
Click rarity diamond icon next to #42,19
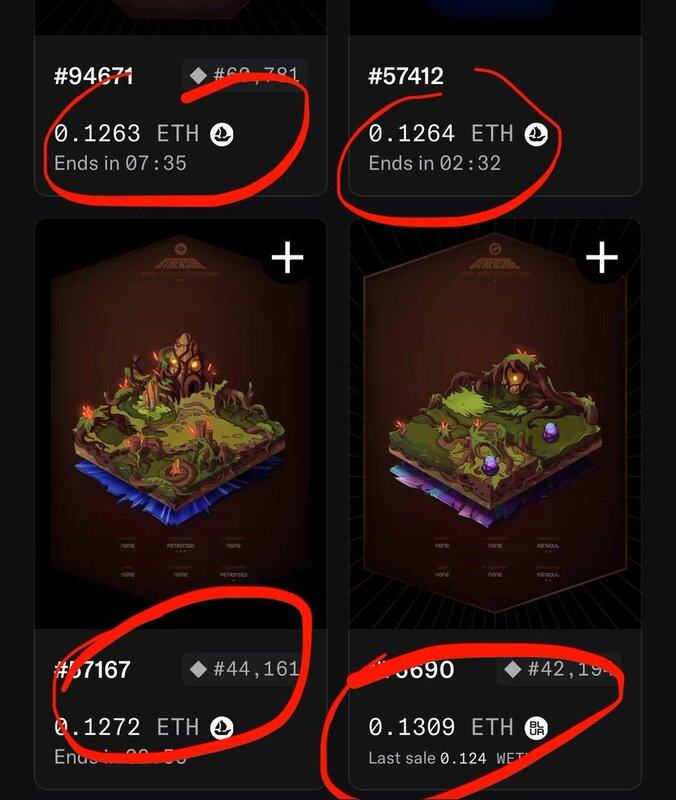[x=512, y=669]
